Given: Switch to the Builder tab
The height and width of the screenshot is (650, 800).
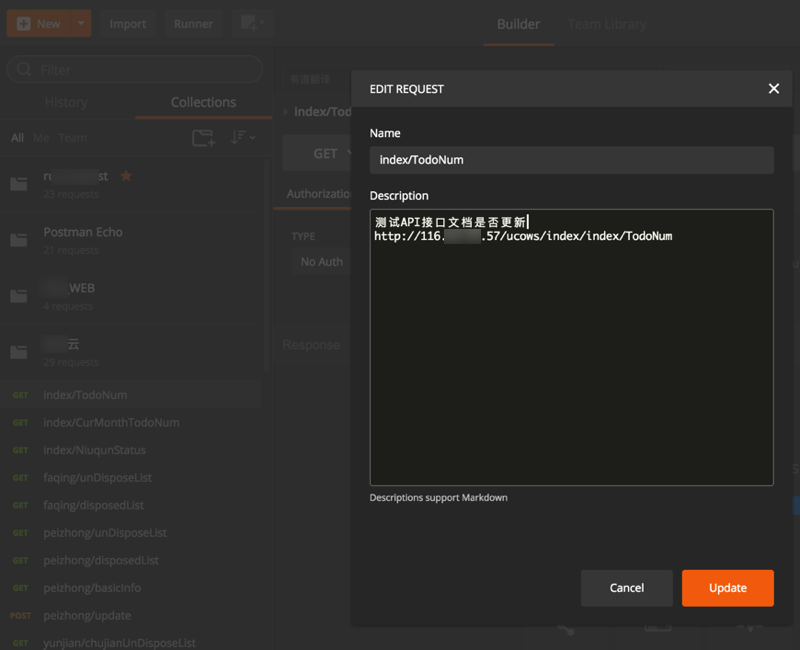Looking at the screenshot, I should (518, 24).
